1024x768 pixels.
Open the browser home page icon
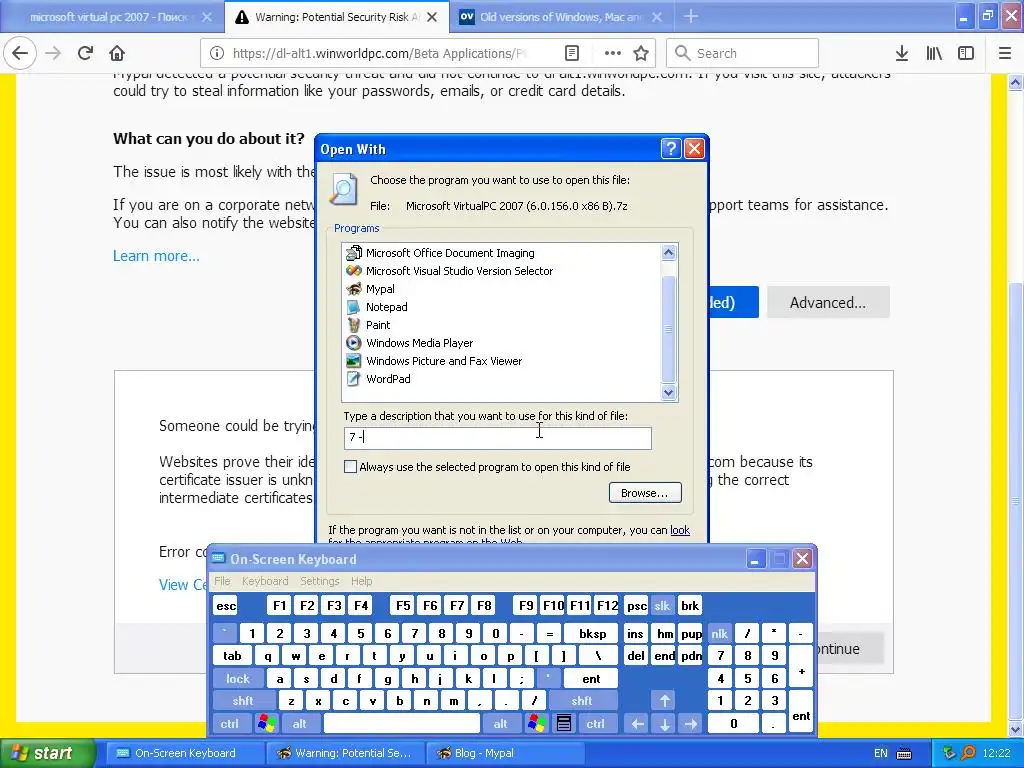[x=117, y=54]
